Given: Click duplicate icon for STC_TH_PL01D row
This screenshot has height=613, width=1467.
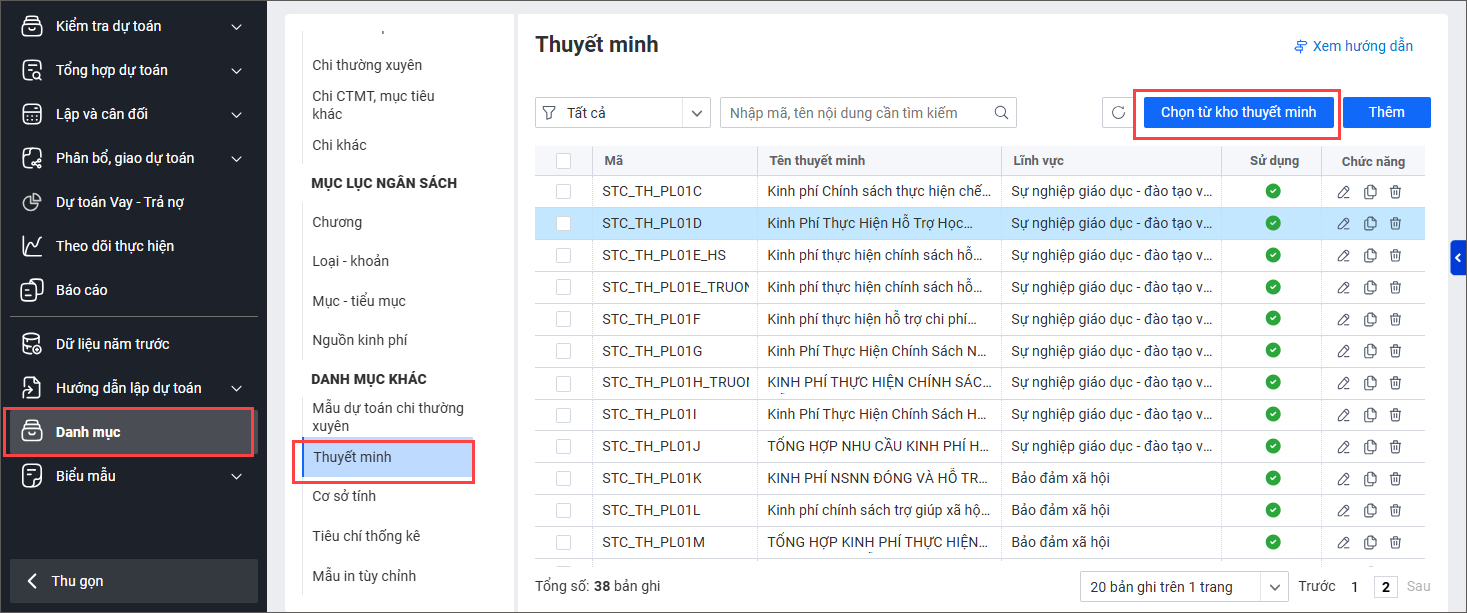Looking at the screenshot, I should 1370,224.
